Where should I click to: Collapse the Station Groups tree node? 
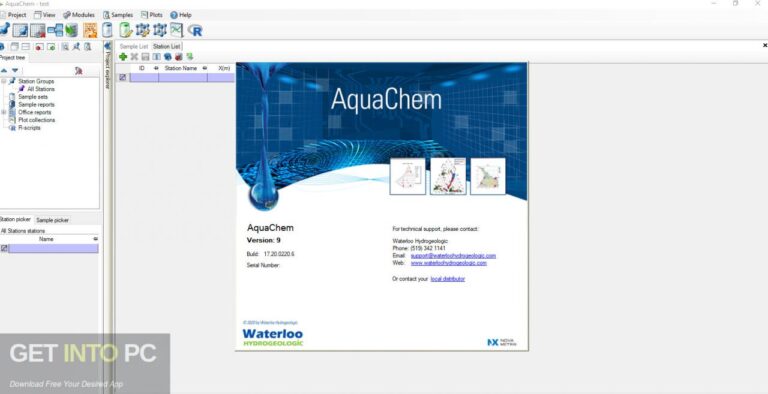(x=3, y=81)
